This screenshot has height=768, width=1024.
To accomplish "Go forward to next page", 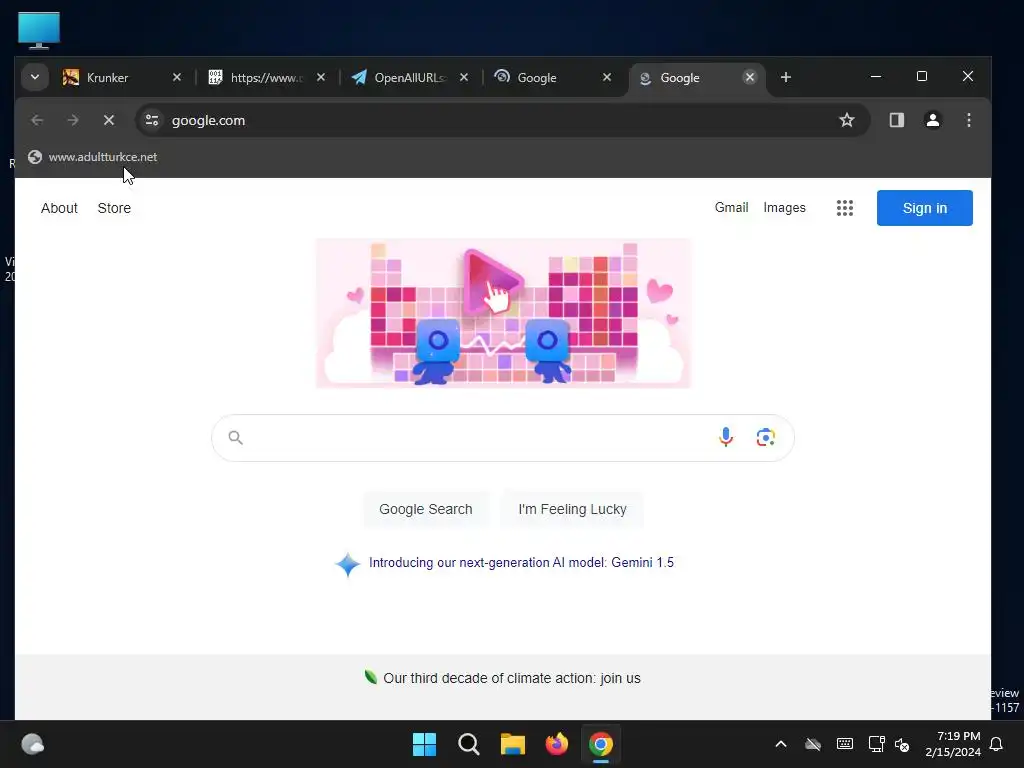I will click(73, 120).
